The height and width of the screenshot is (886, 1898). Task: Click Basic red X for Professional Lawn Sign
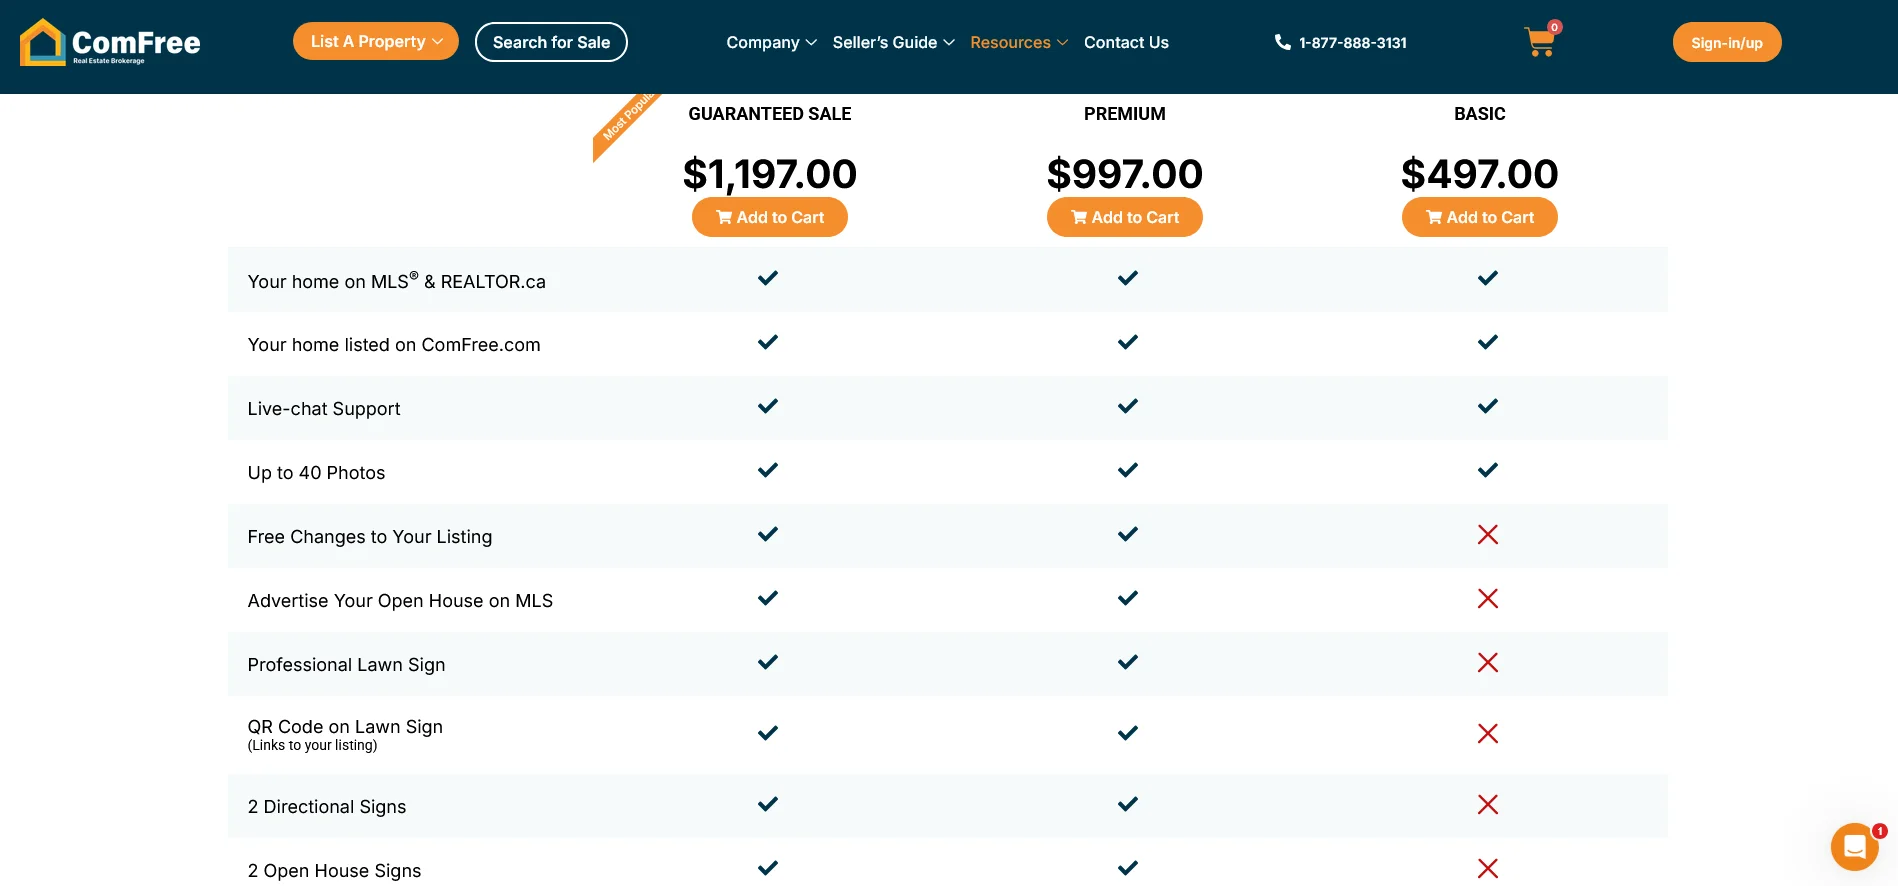click(x=1487, y=663)
